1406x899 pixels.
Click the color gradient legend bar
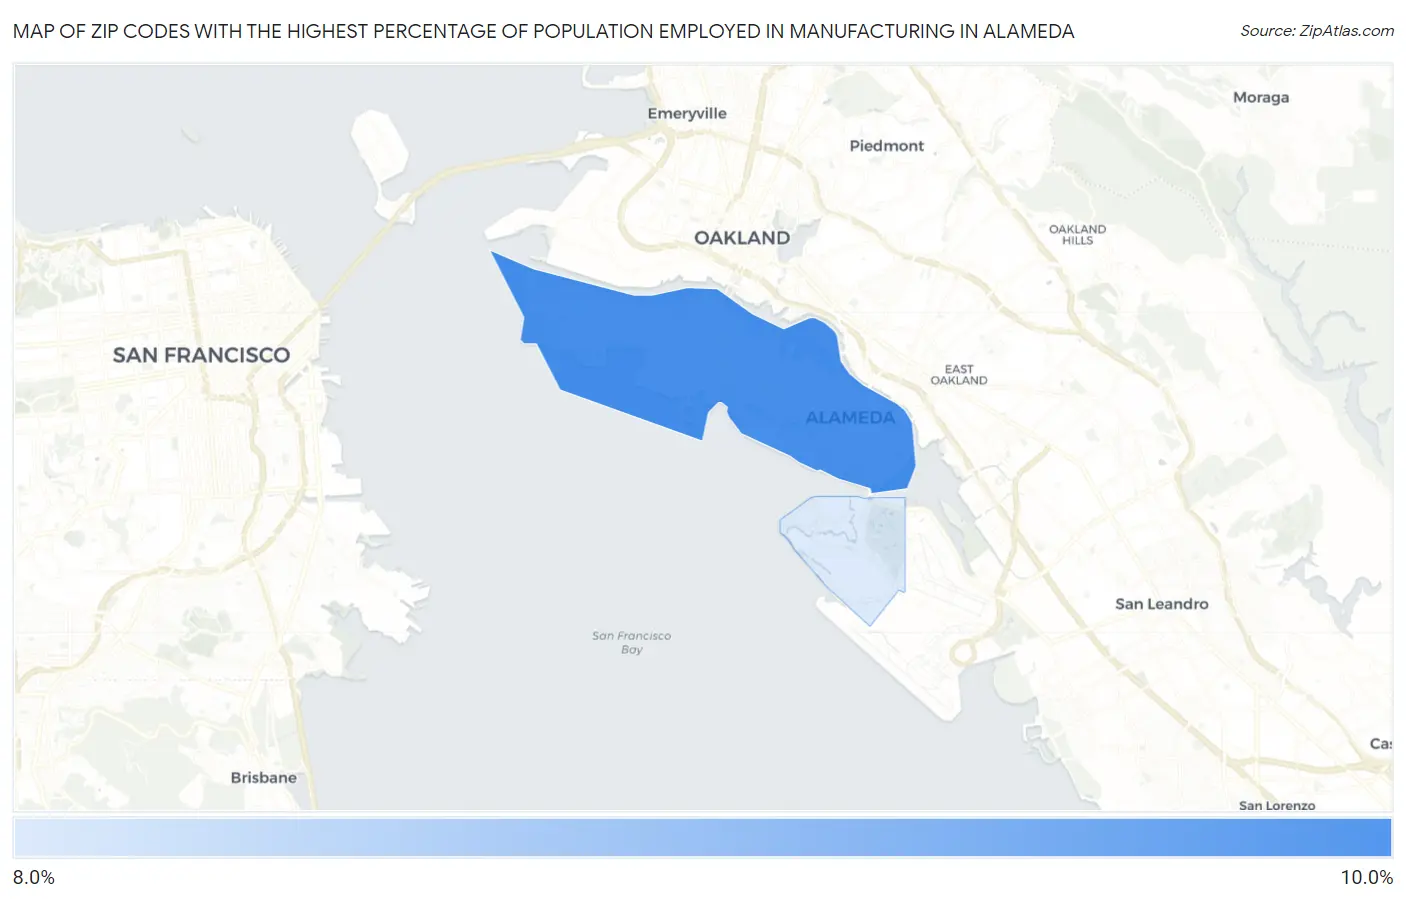[703, 838]
